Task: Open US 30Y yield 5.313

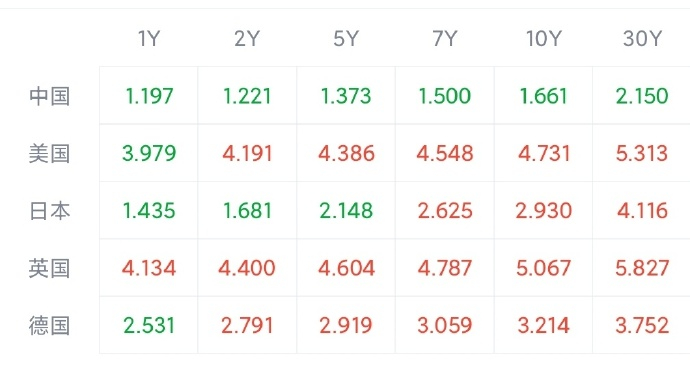Action: tap(642, 154)
